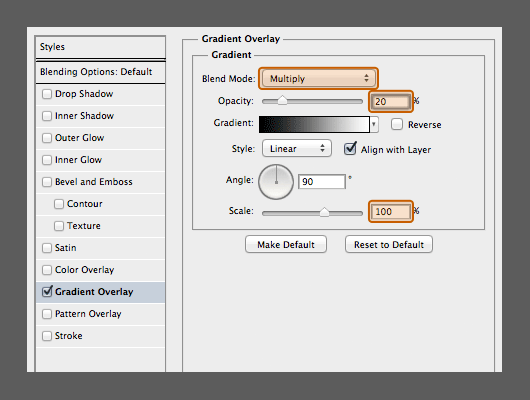
Task: Click the Make Default button
Action: tap(286, 244)
